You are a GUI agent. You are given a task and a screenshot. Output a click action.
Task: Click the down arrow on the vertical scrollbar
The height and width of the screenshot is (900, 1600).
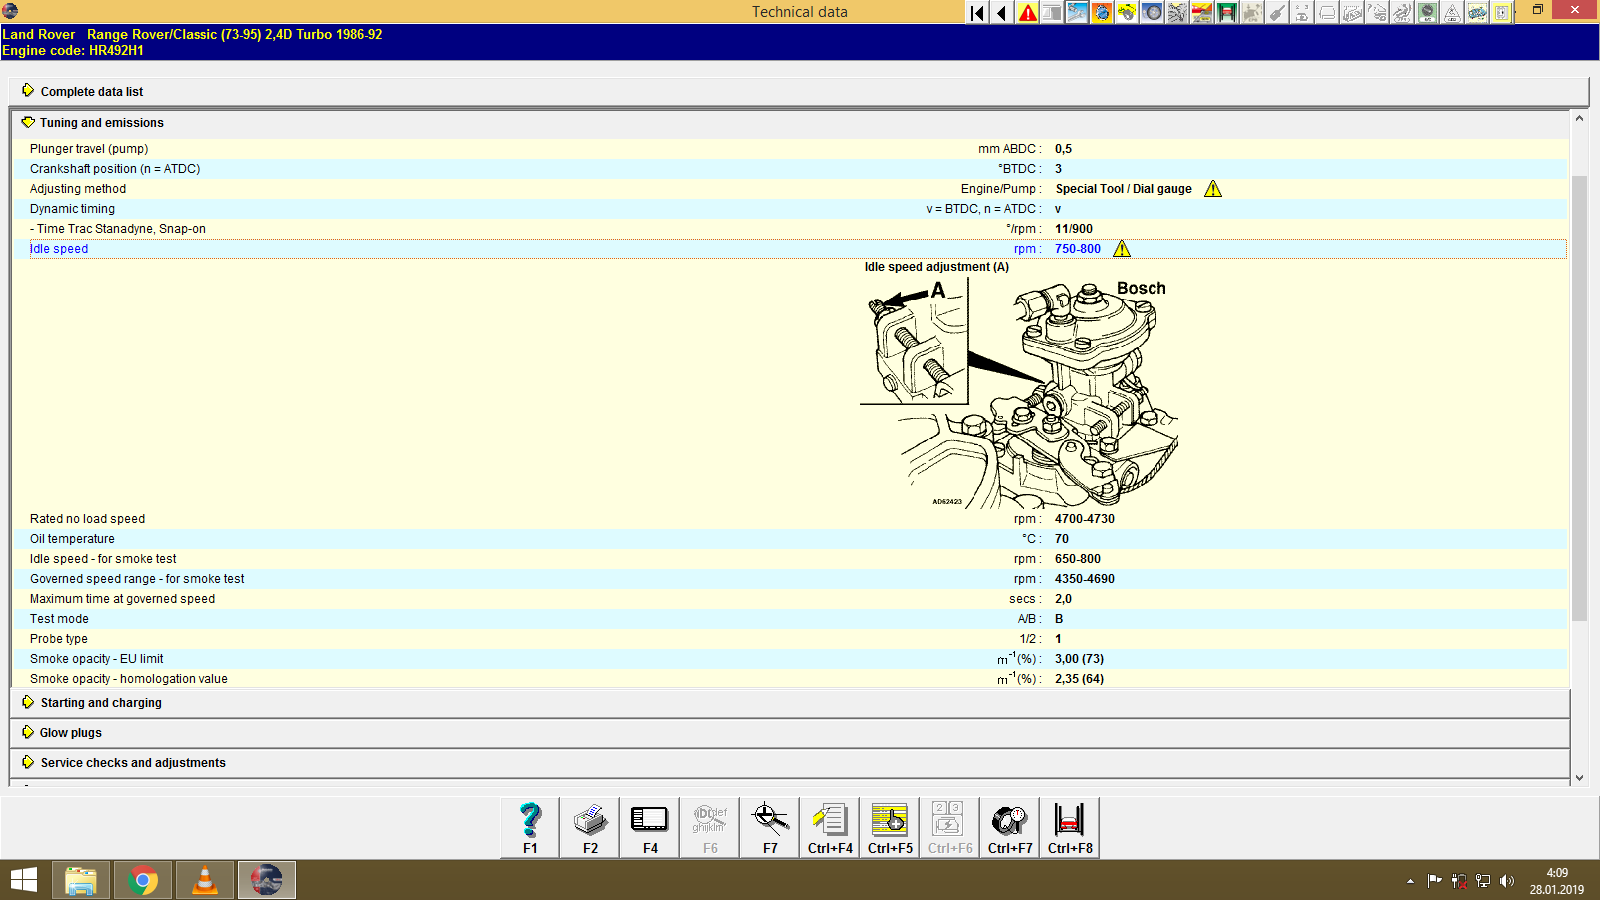[1579, 776]
